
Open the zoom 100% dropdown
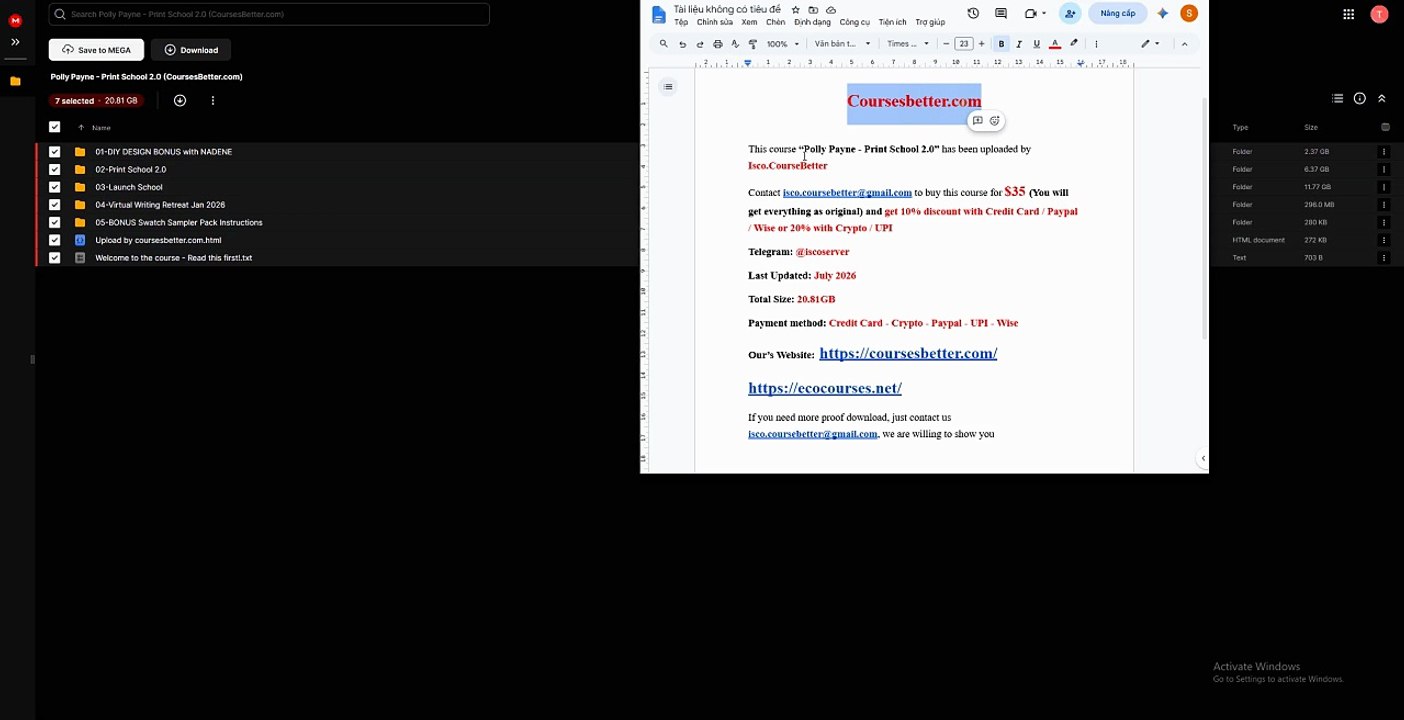783,44
